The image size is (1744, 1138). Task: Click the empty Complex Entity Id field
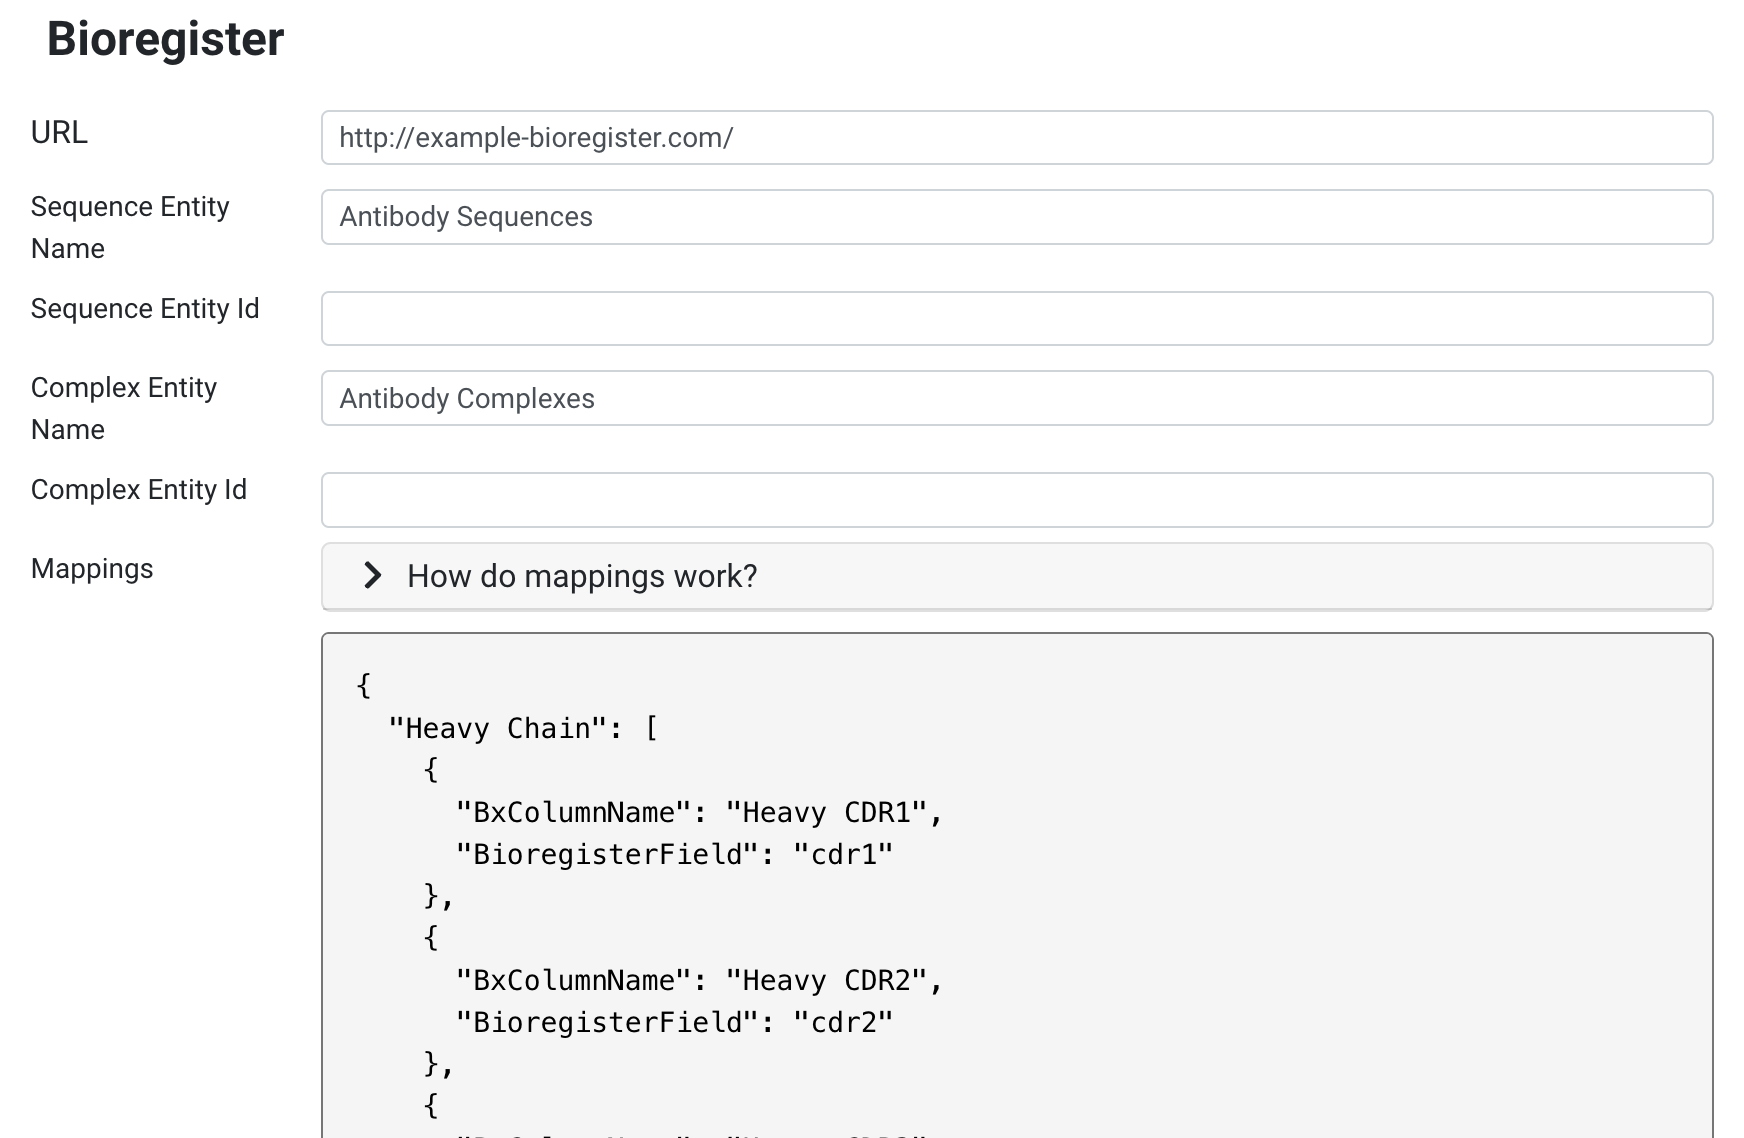coord(900,499)
